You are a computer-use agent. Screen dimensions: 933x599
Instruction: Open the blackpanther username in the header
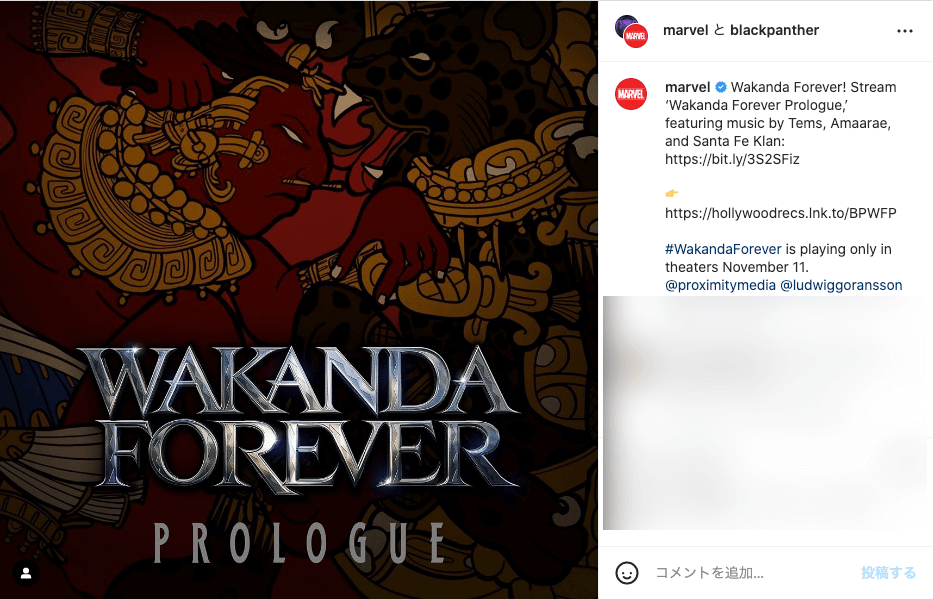coord(774,30)
